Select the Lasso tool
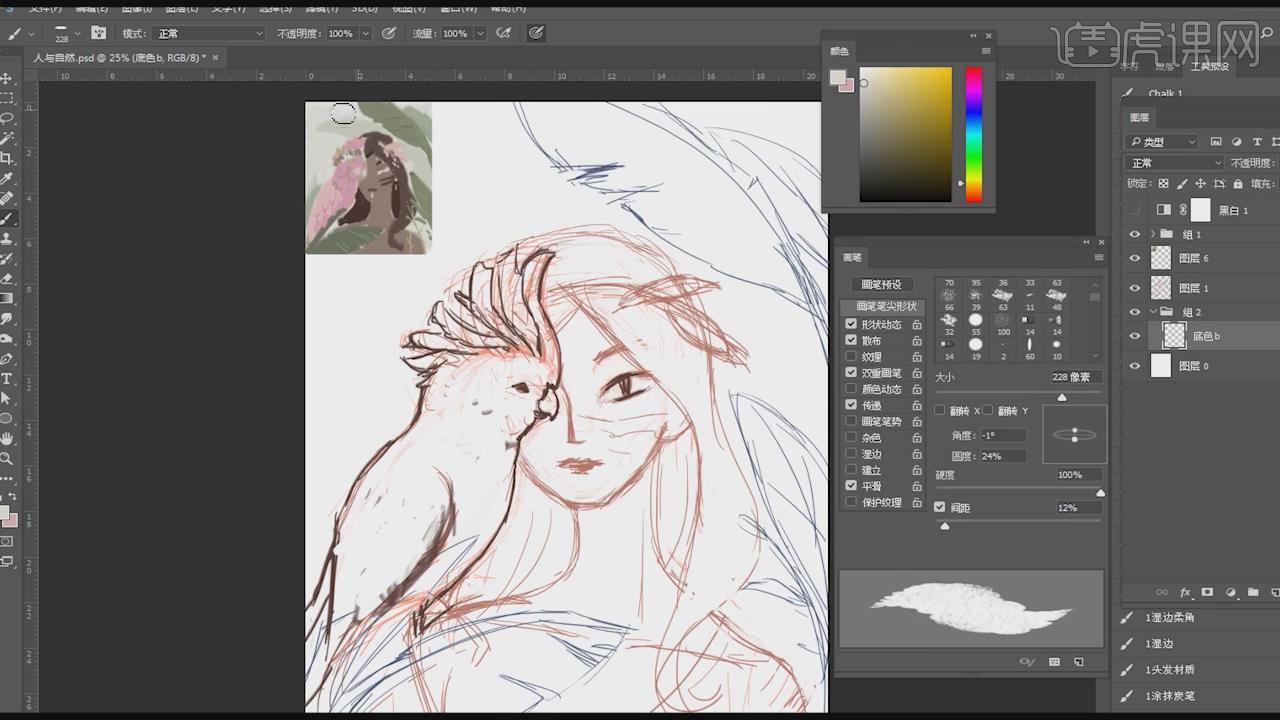The image size is (1280, 720). (x=7, y=118)
